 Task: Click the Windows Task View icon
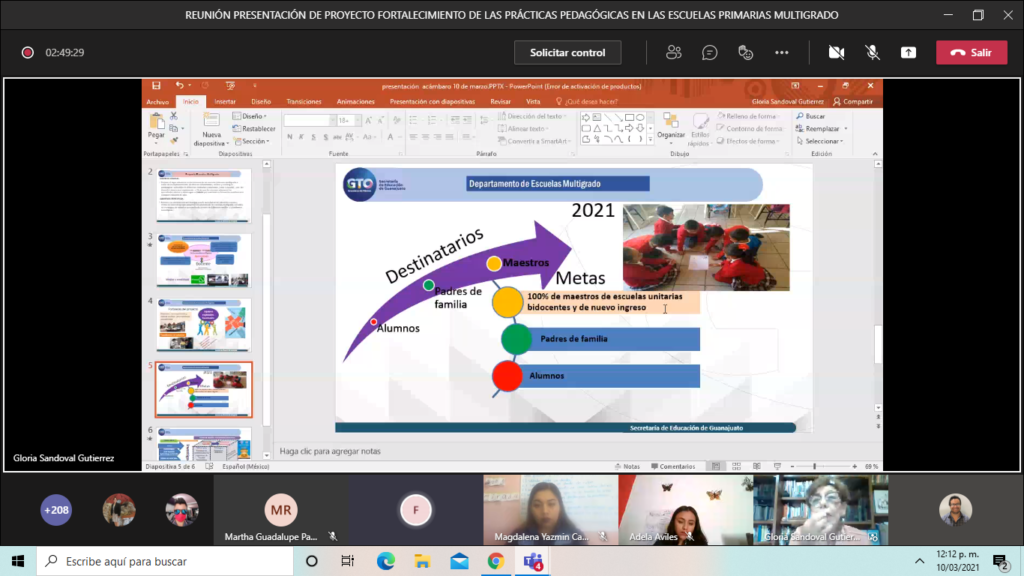[x=347, y=561]
